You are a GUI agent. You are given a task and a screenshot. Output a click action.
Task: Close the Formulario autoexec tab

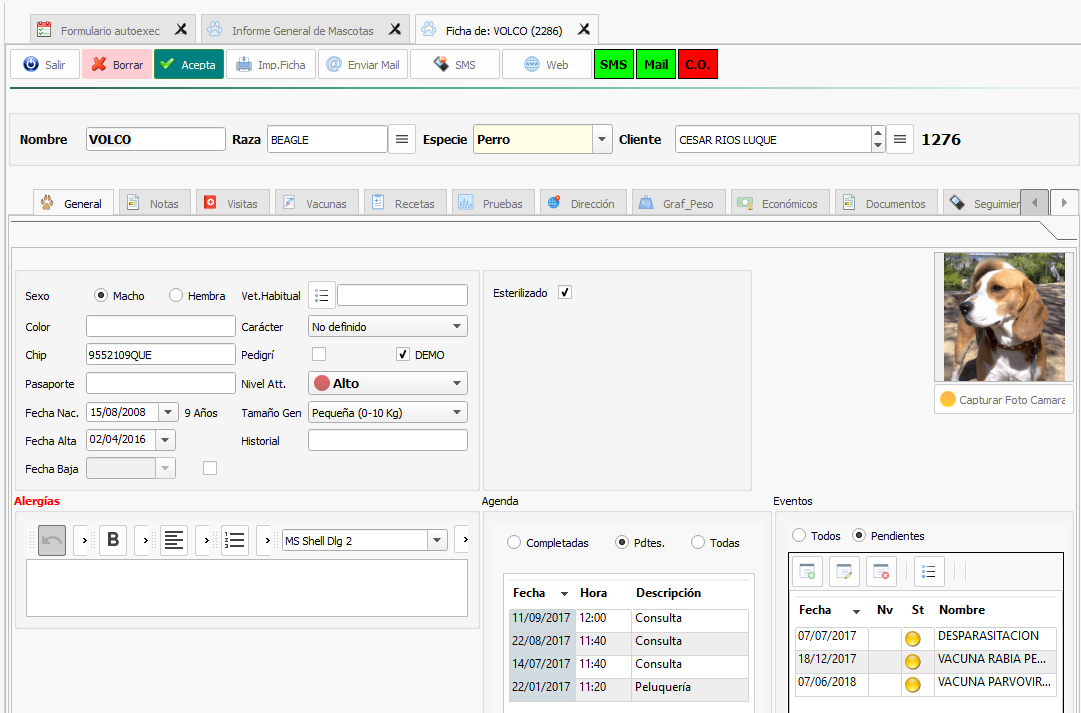[x=181, y=30]
